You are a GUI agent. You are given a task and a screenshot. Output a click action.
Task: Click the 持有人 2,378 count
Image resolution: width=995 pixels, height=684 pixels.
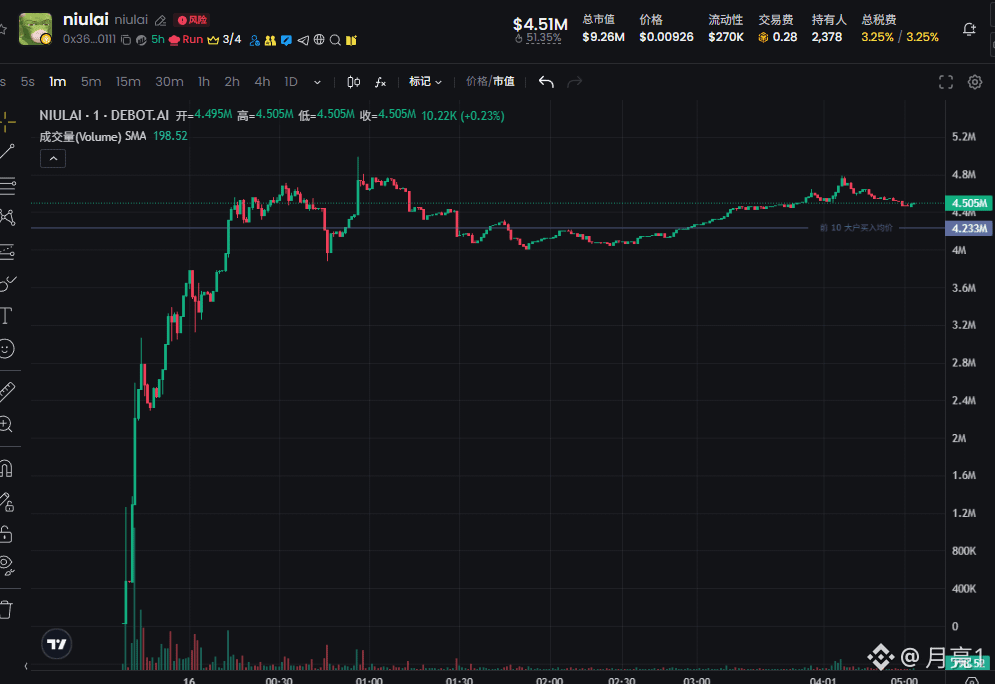pos(827,37)
